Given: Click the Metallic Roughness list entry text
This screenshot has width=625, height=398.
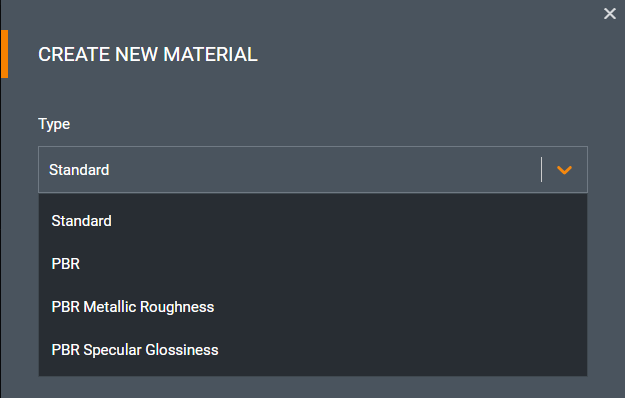Looking at the screenshot, I should point(149,307).
